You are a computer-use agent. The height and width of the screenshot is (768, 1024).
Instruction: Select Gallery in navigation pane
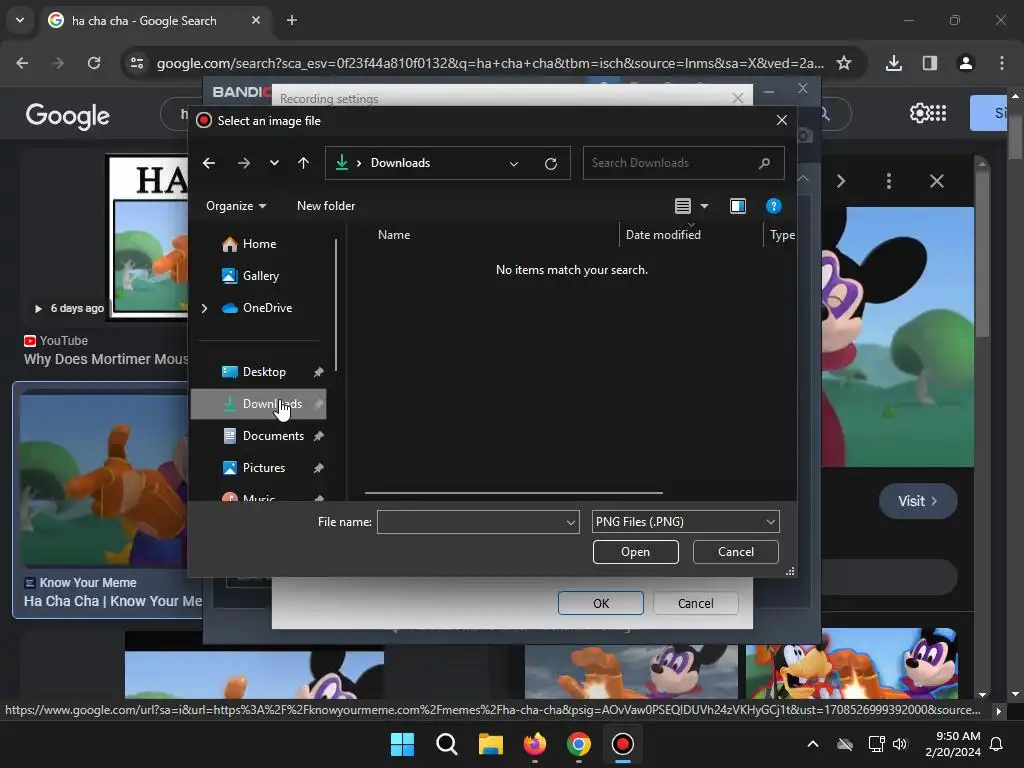click(x=260, y=276)
